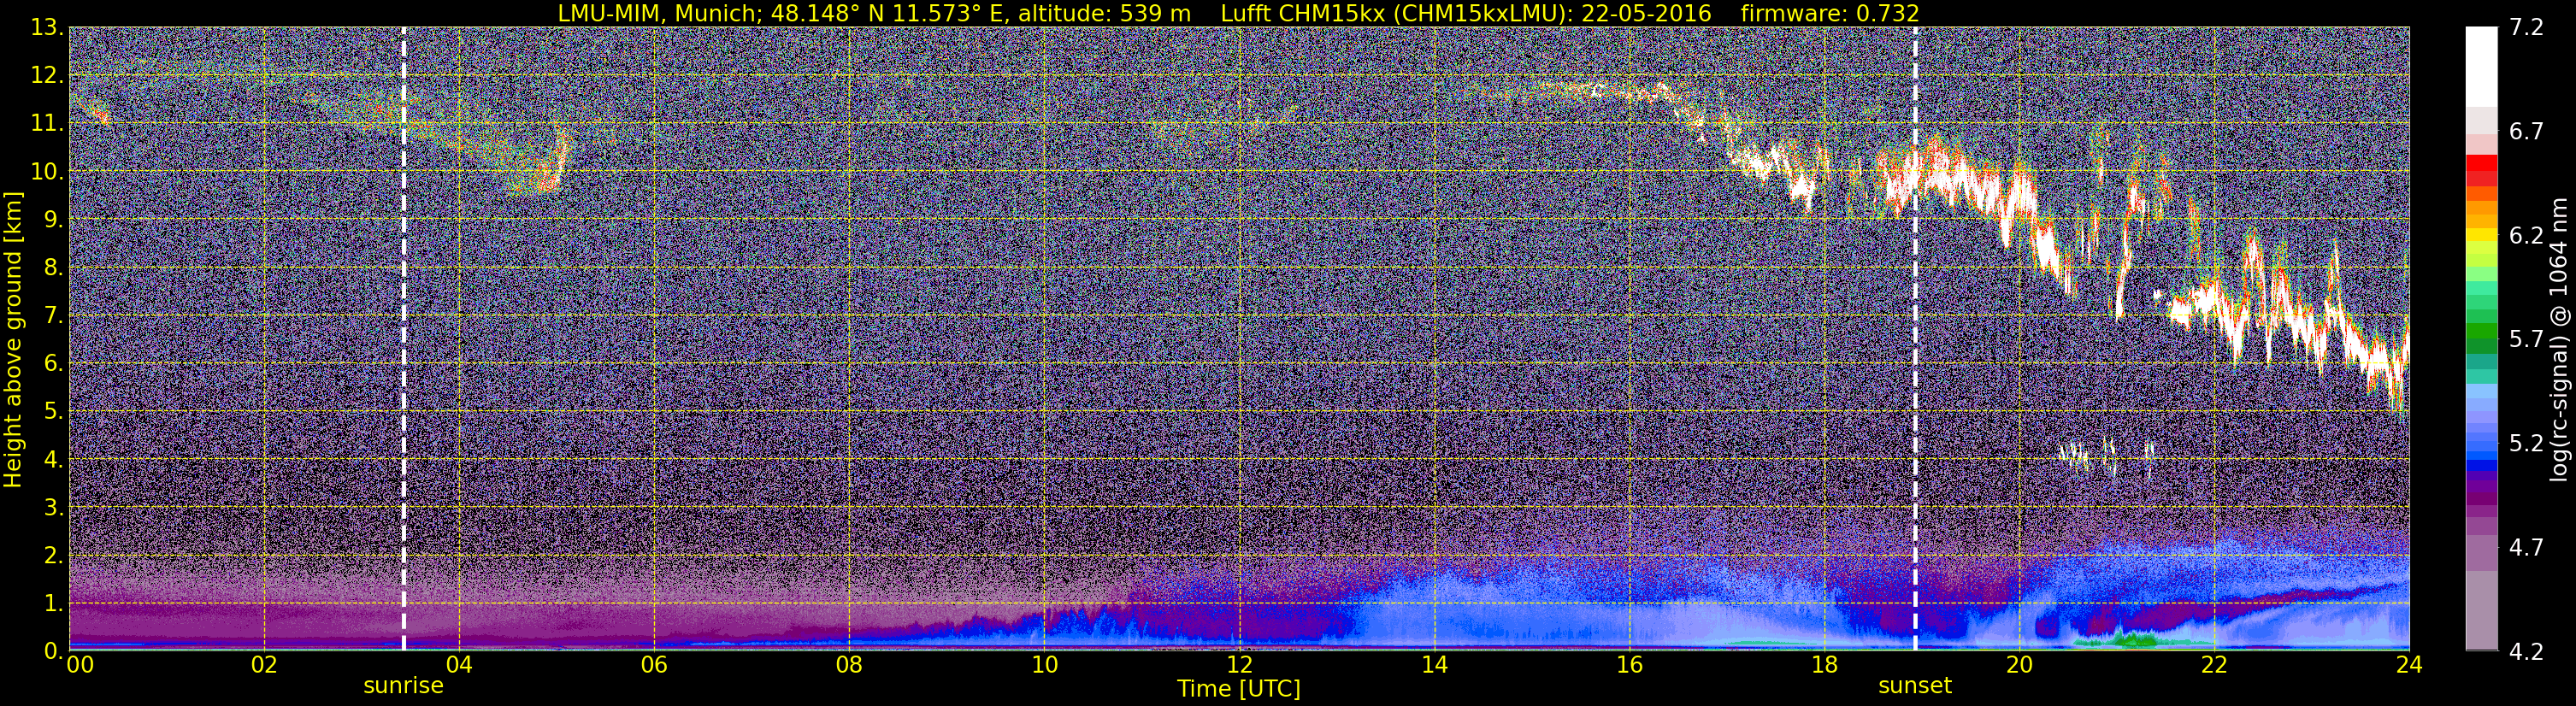
Task: Select the white top segment of the colorbar
Action: click(2481, 66)
